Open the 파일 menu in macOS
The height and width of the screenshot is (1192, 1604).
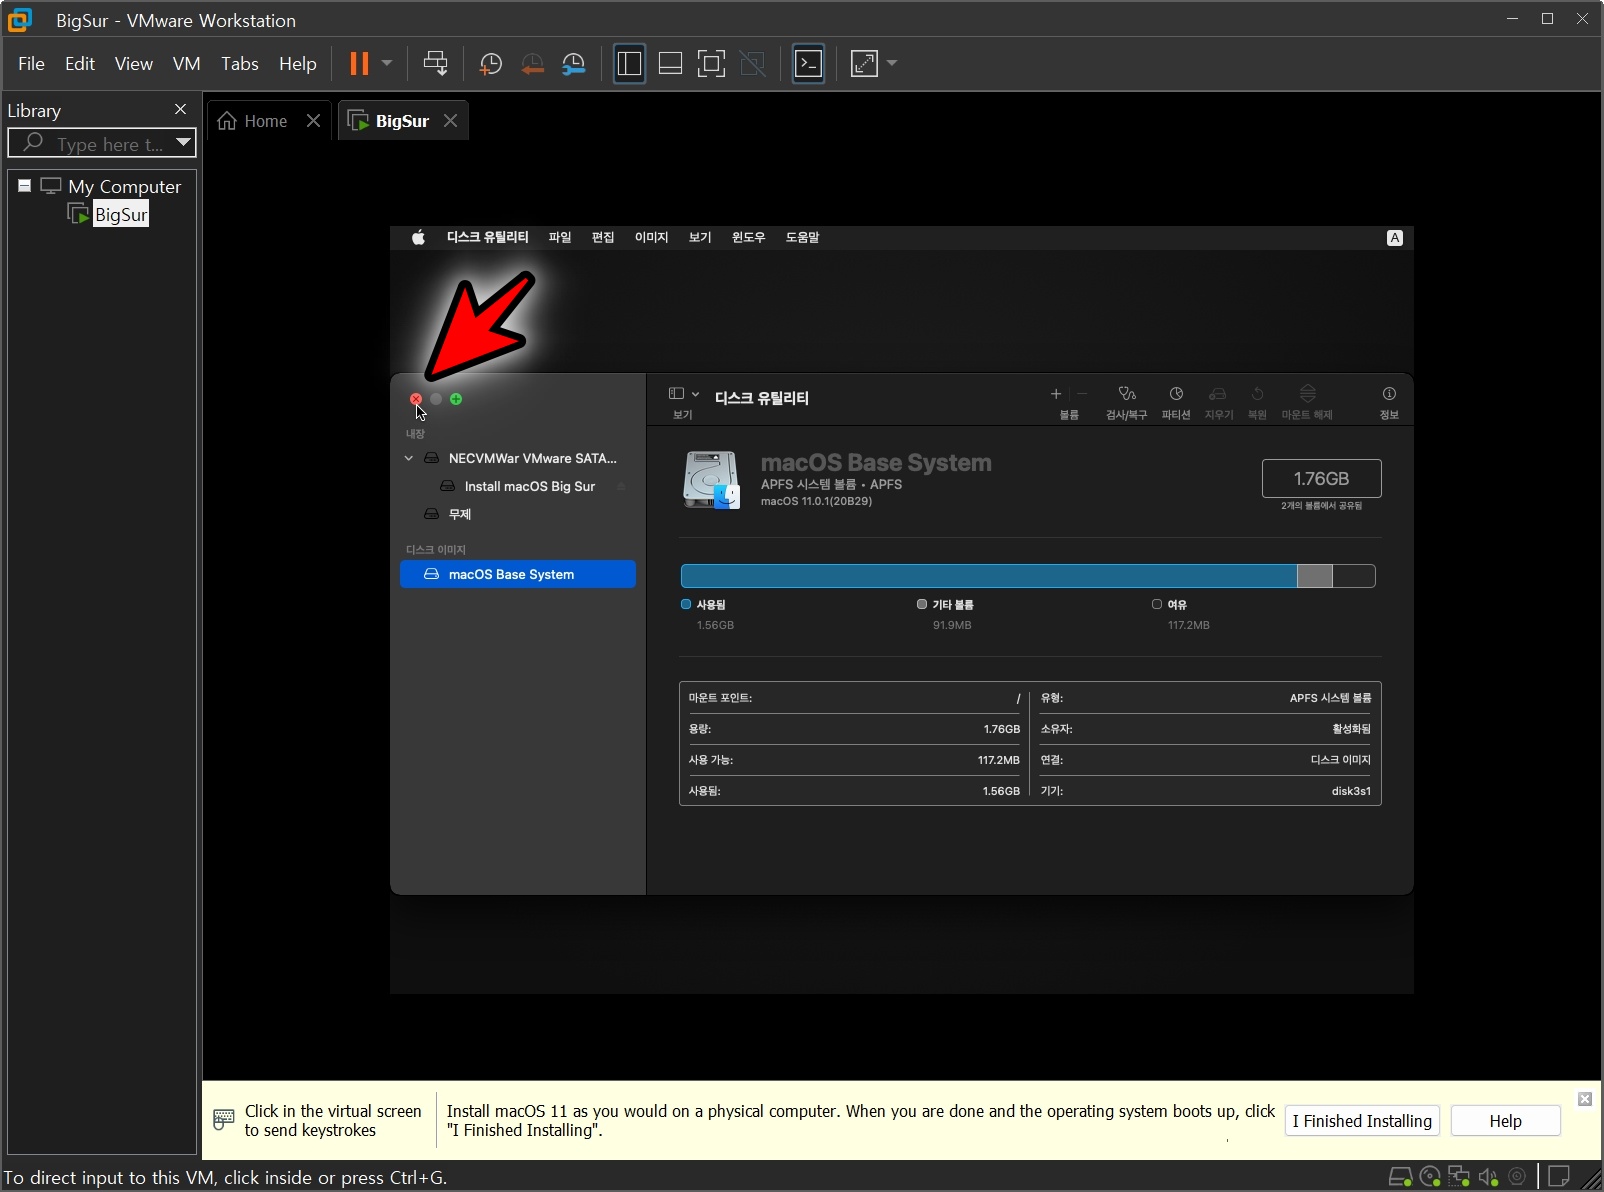point(560,238)
